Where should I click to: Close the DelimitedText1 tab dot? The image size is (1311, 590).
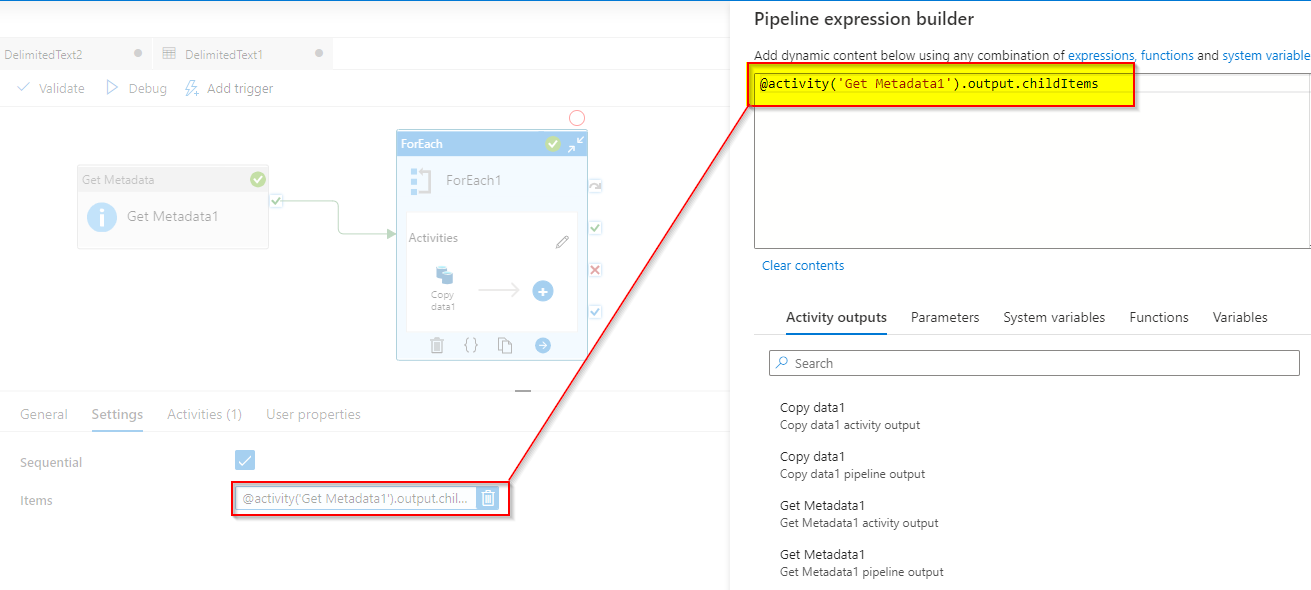tap(319, 53)
